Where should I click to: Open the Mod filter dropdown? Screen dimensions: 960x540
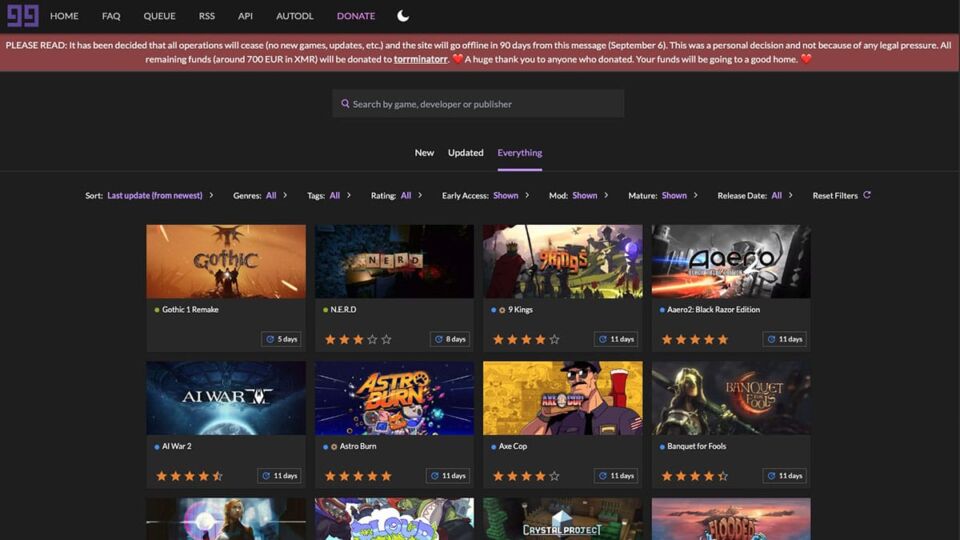click(x=579, y=195)
